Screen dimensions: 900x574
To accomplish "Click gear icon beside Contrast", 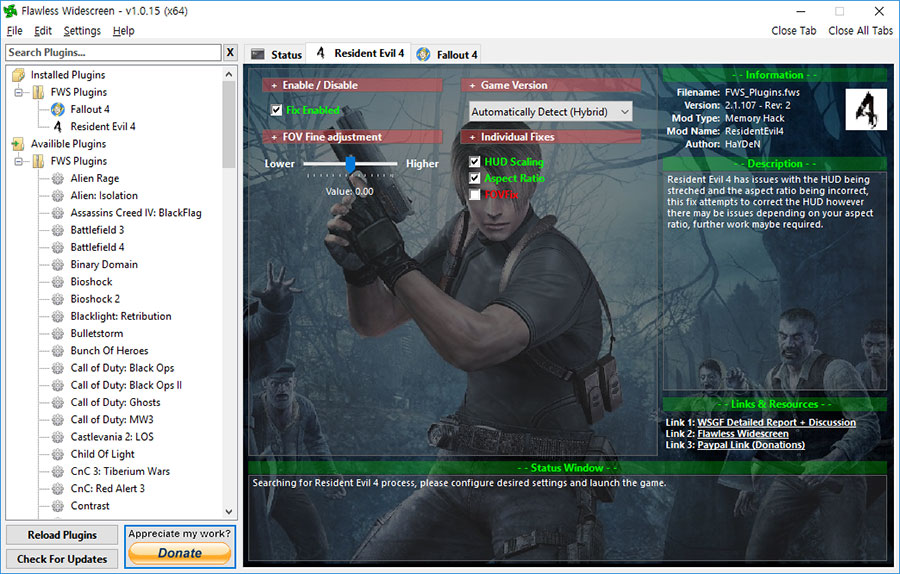I will (57, 506).
